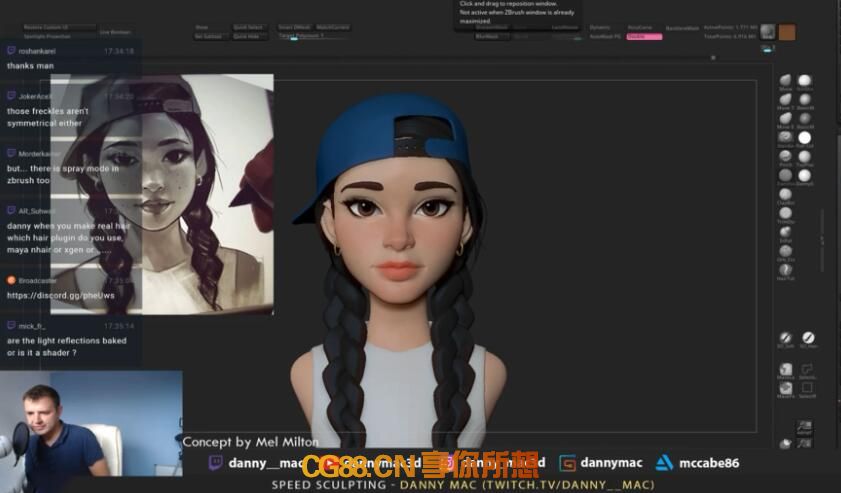Disable the pink Double toggle
The image size is (841, 493).
(644, 36)
